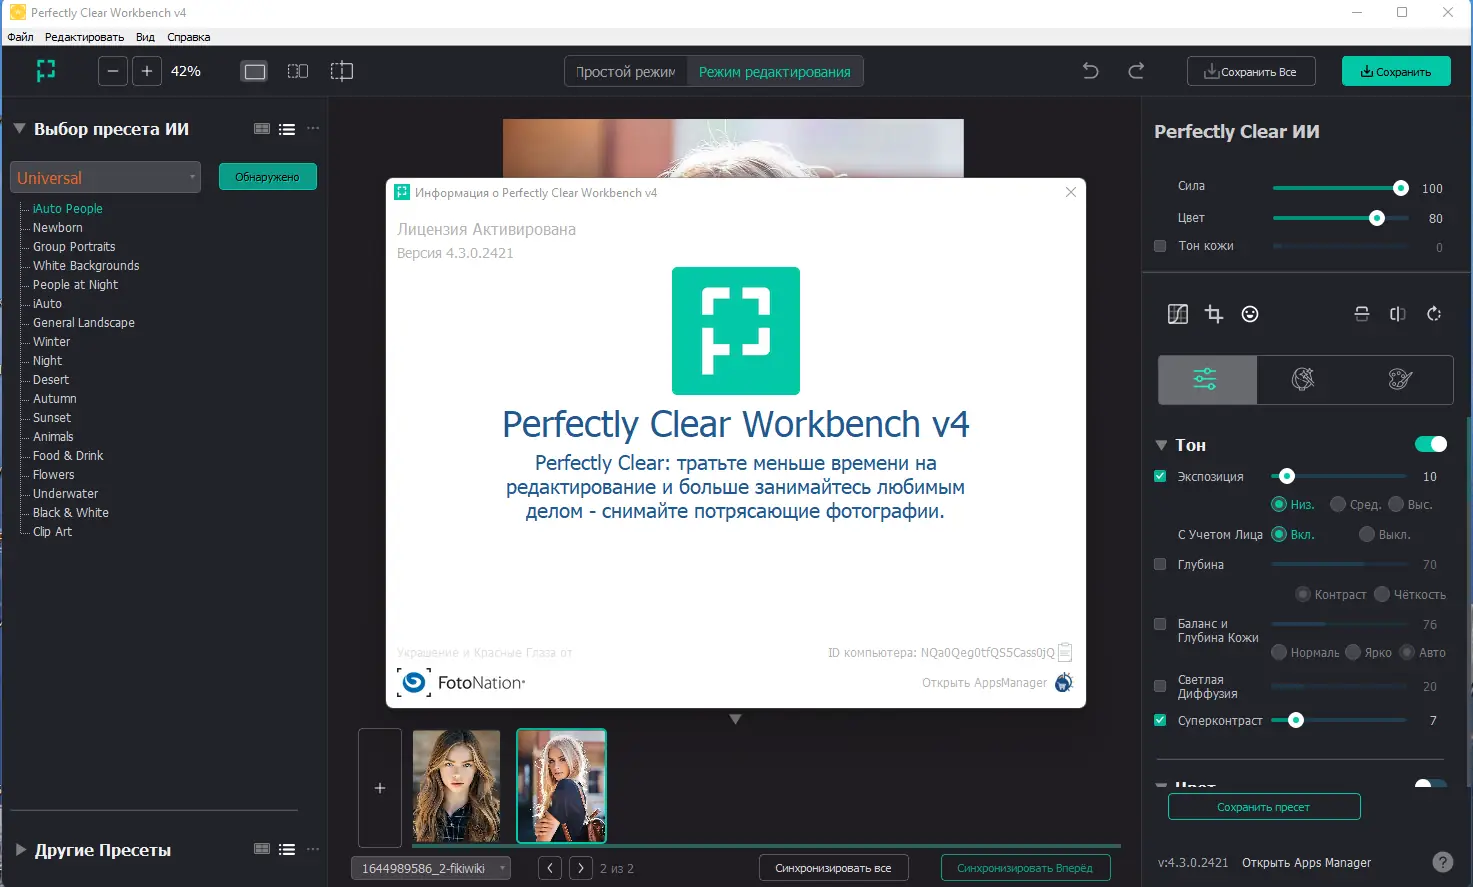Open the Файл menu

click(20, 37)
